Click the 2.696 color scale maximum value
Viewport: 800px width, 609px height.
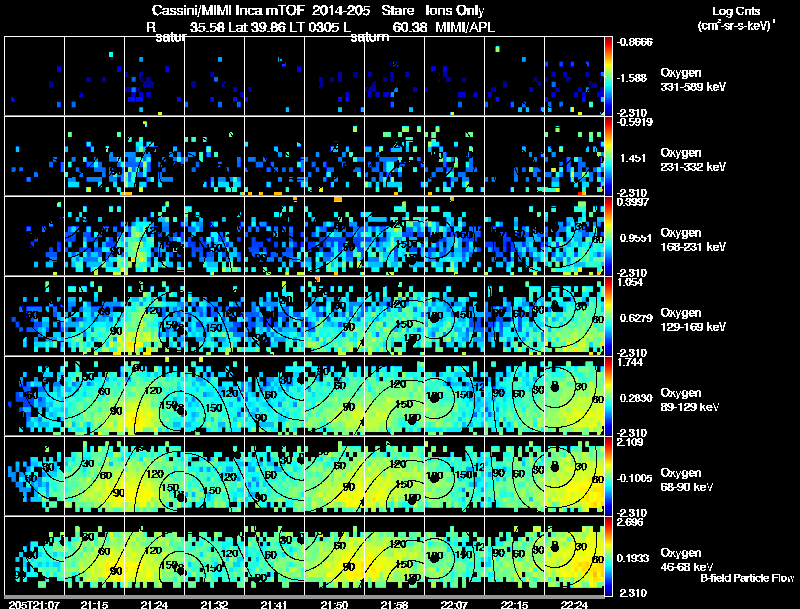point(630,522)
